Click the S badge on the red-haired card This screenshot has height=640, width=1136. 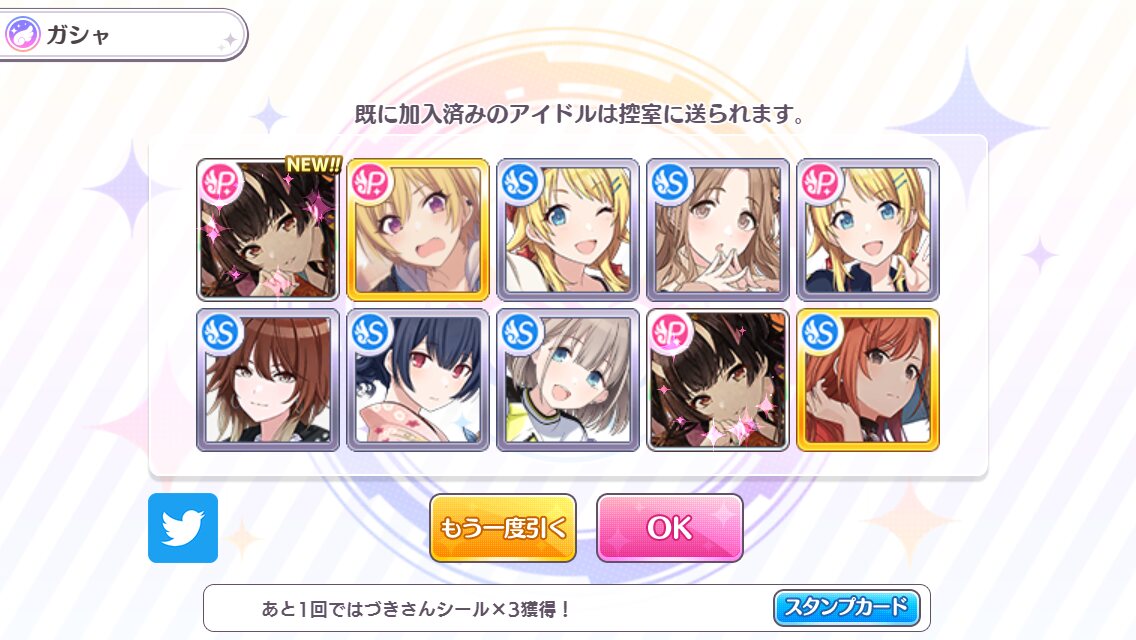tap(820, 333)
